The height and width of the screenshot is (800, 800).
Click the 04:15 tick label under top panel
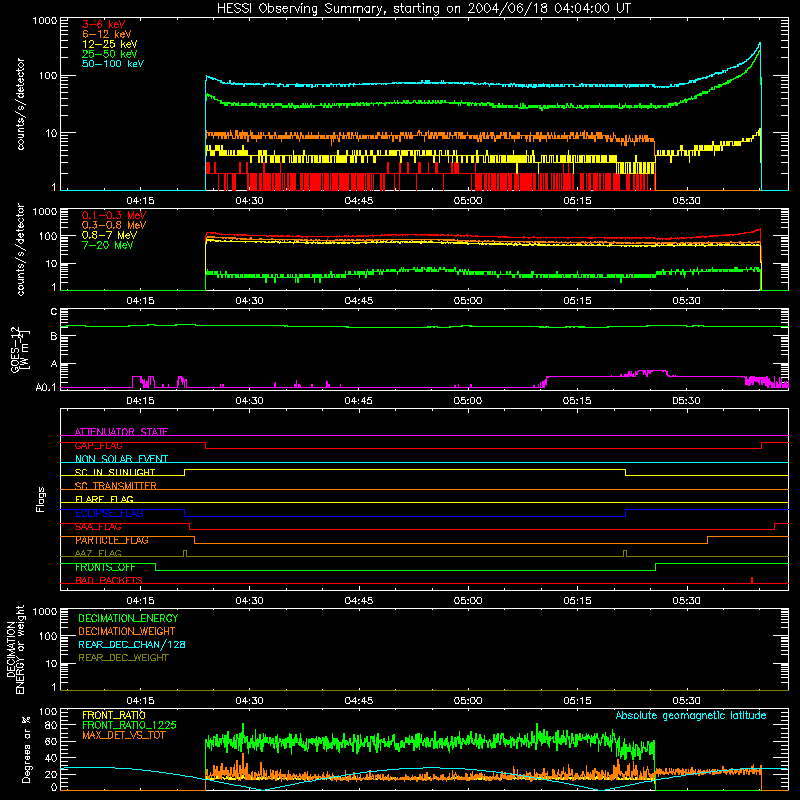[x=140, y=201]
